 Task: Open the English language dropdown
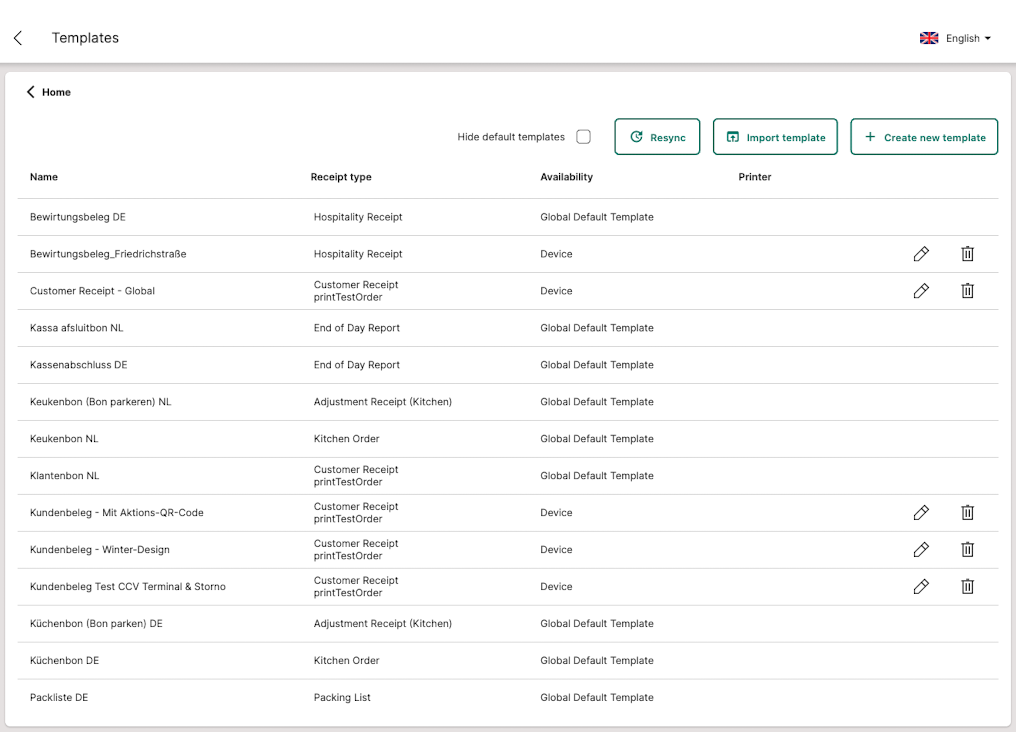955,38
